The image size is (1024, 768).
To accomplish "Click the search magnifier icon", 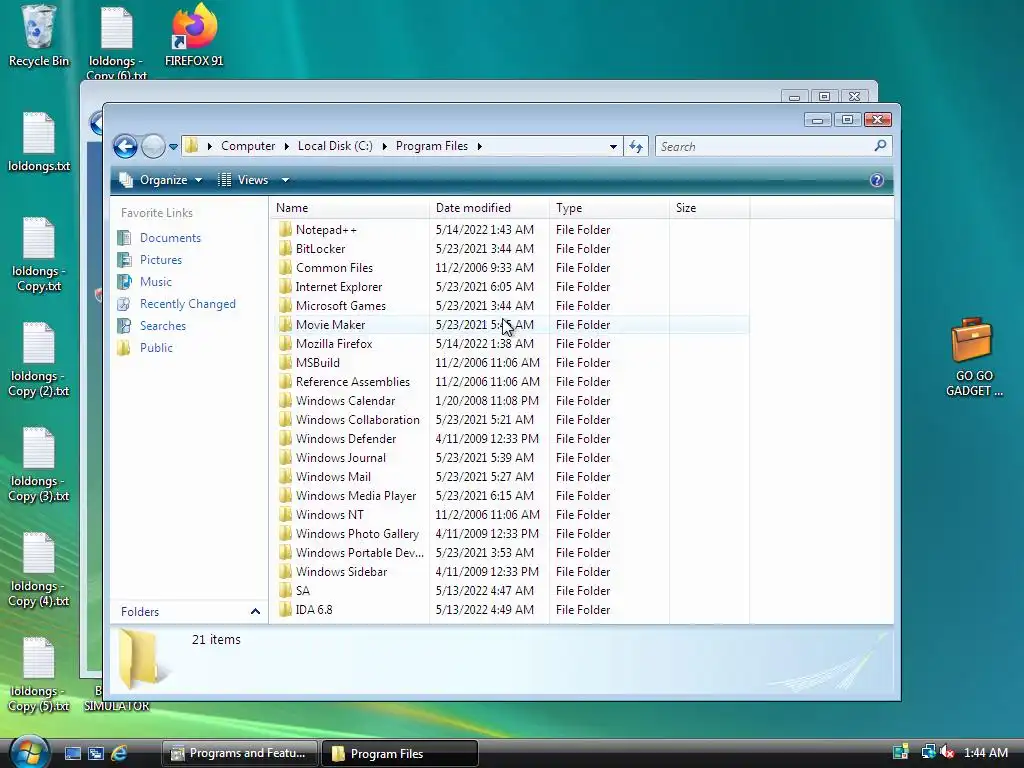I will (x=880, y=146).
